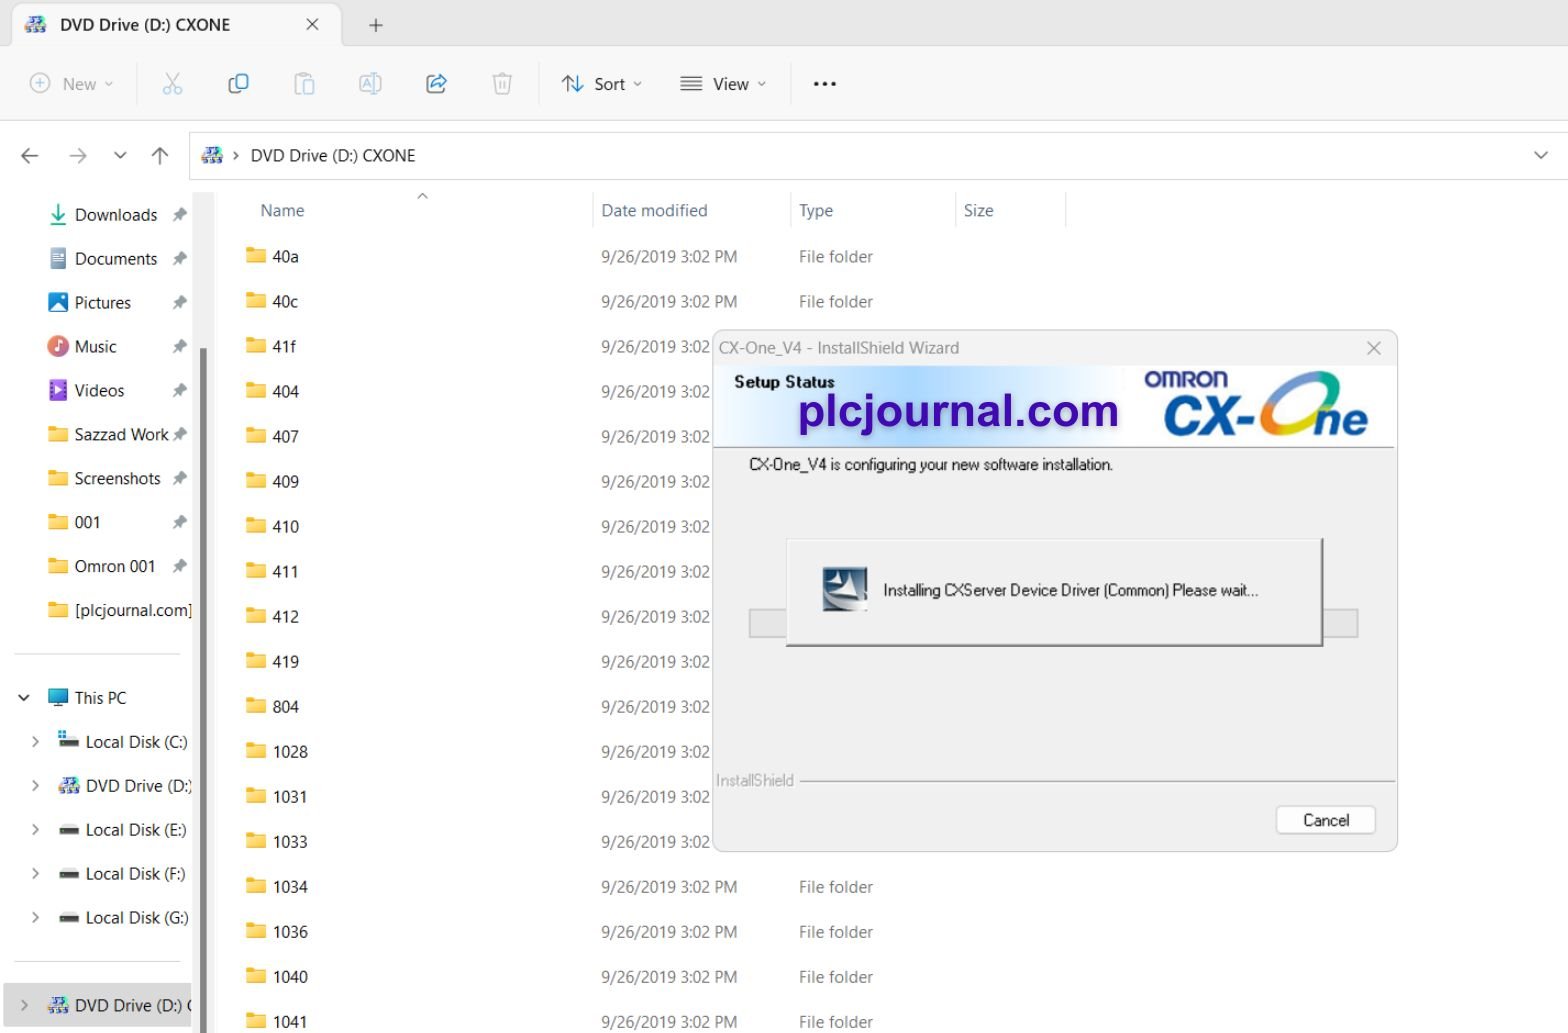Open [plcjournal.com] folder in sidebar
This screenshot has height=1033, width=1568.
132,611
